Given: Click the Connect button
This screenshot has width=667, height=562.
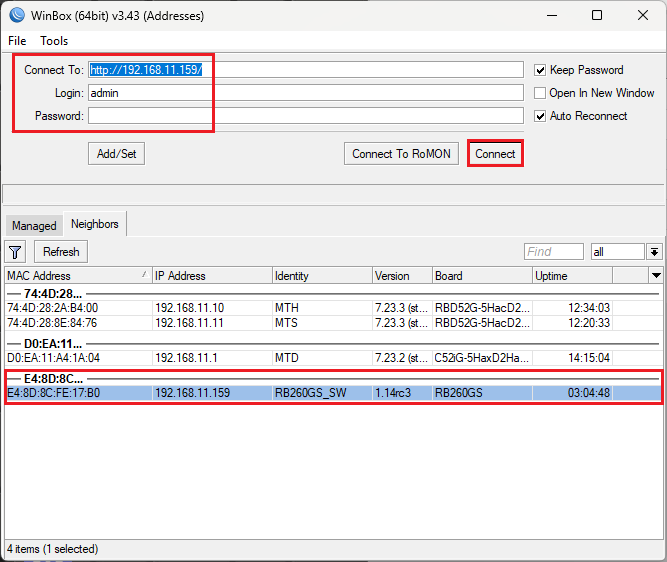Looking at the screenshot, I should coord(495,154).
